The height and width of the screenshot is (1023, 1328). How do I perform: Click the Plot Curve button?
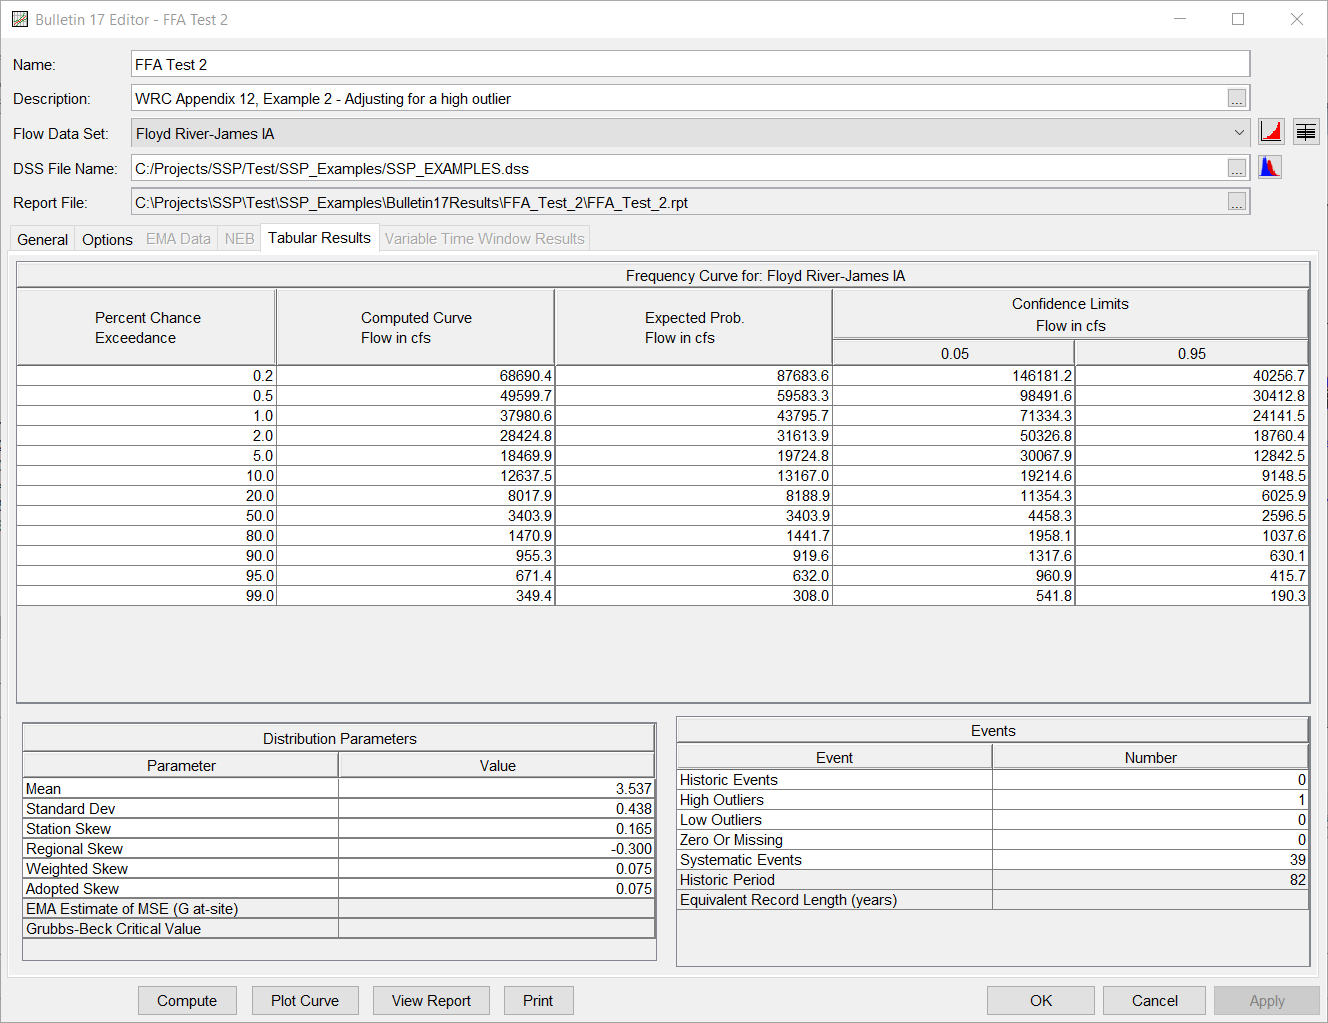pyautogui.click(x=305, y=1000)
